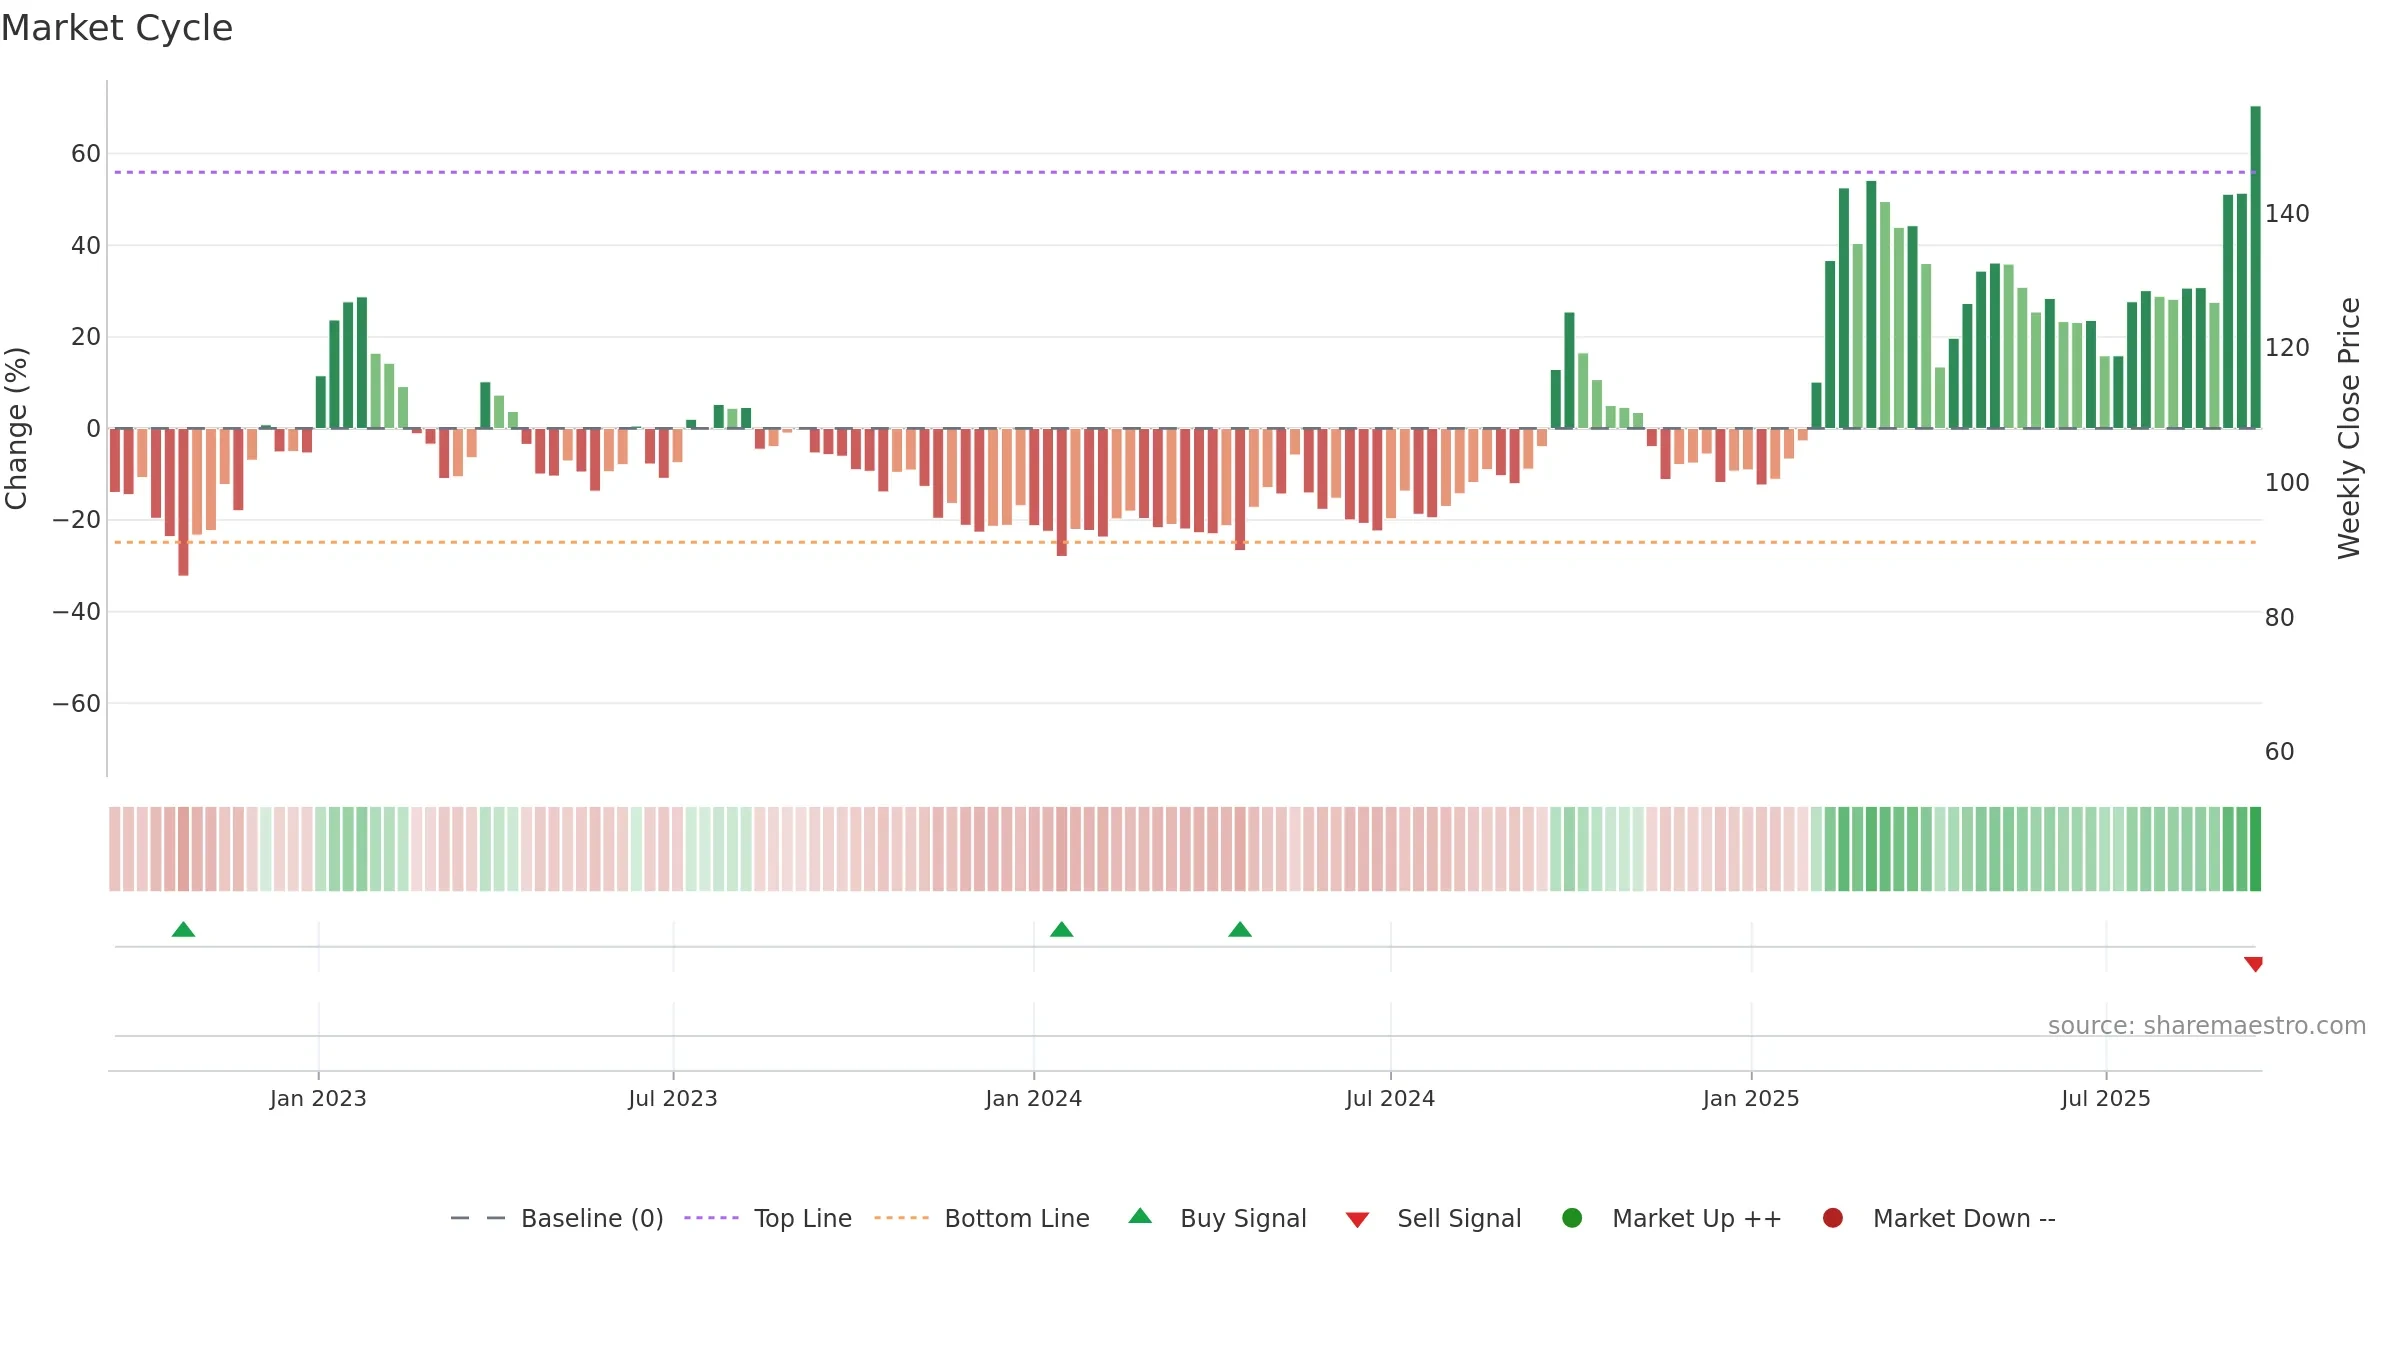The height and width of the screenshot is (1350, 2400).
Task: Click the Jan 2025 axis label
Action: [1751, 1099]
